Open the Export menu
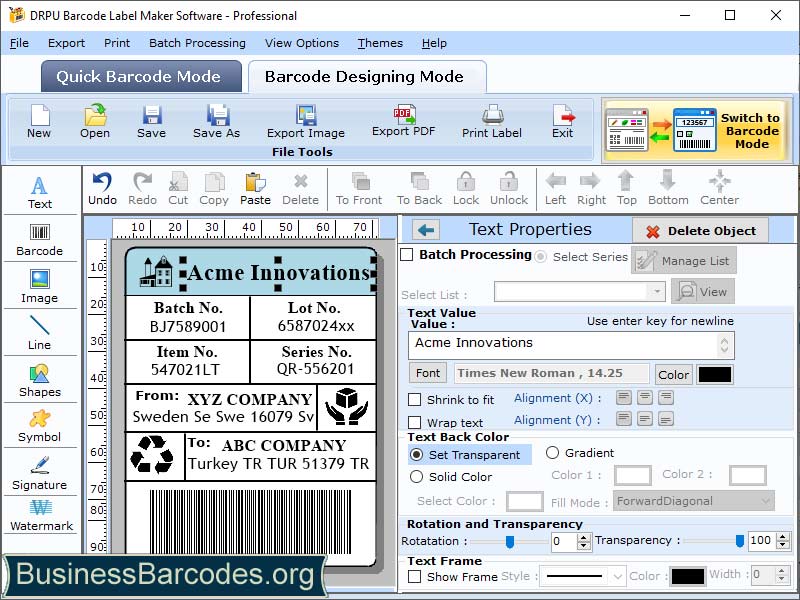Image resolution: width=800 pixels, height=600 pixels. click(x=66, y=43)
